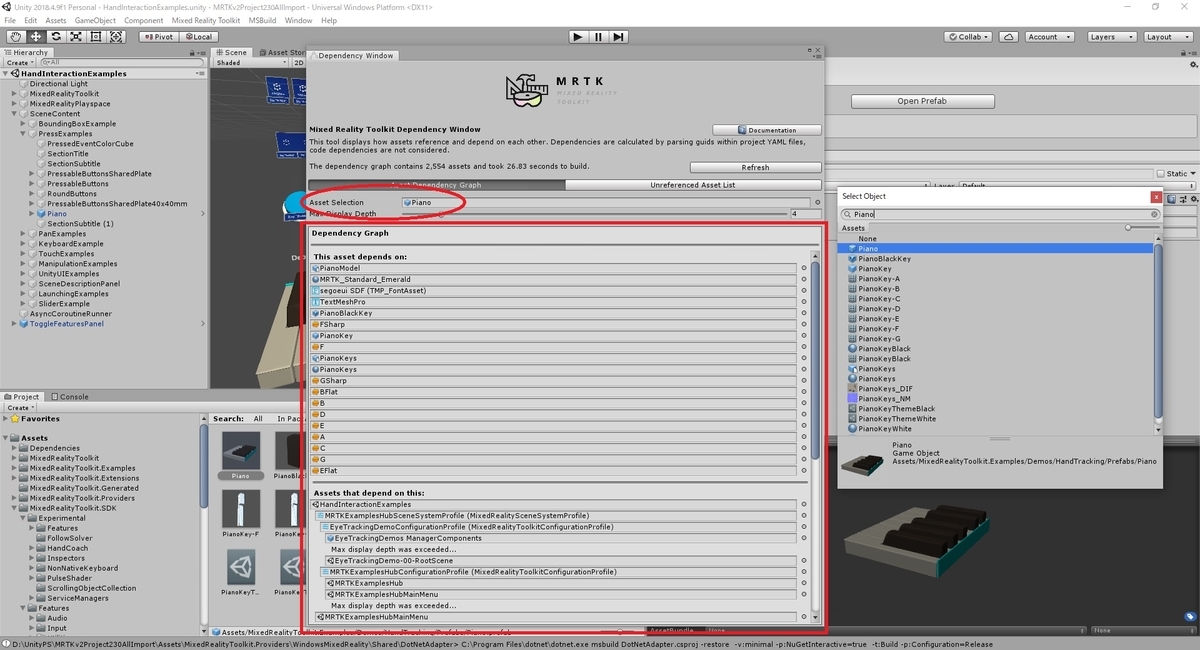The width and height of the screenshot is (1200, 650).
Task: Select the combined Transform tool
Action: click(117, 37)
